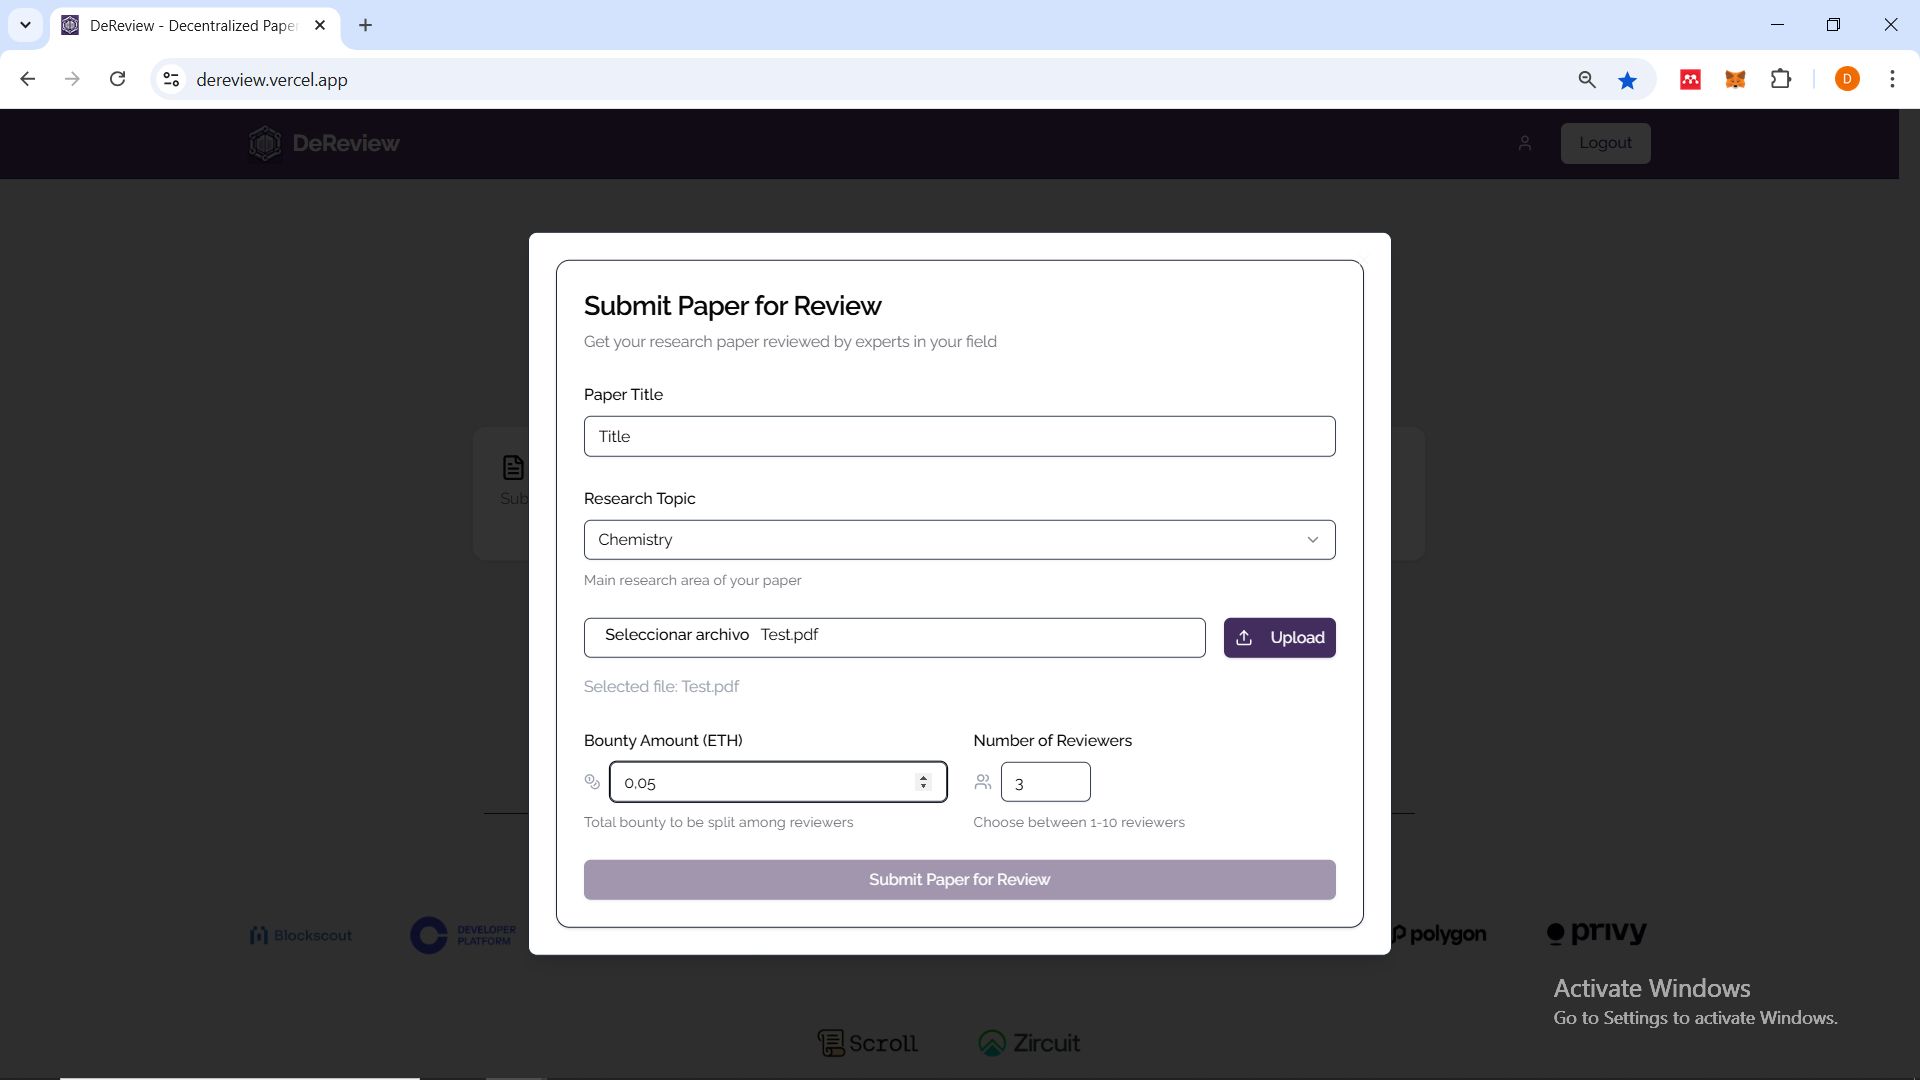The height and width of the screenshot is (1080, 1920).
Task: Close the DeReview browser tab
Action: click(x=320, y=25)
